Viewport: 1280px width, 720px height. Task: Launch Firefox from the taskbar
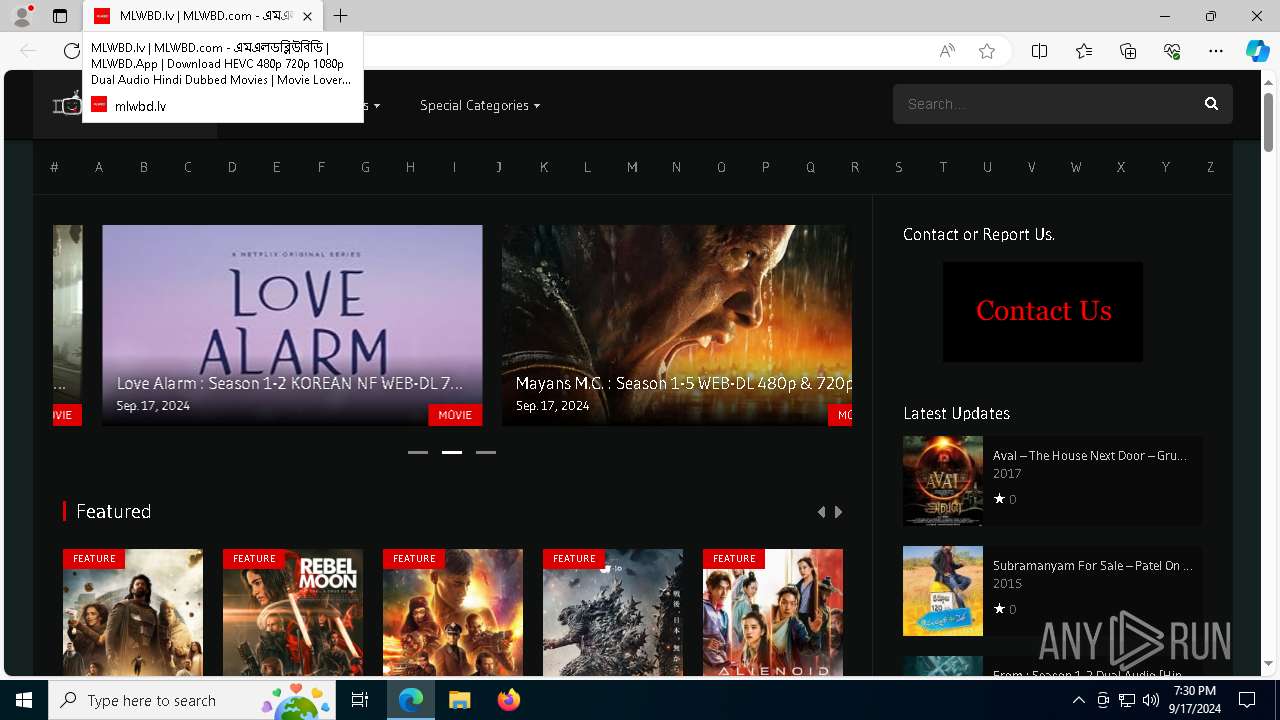click(509, 700)
